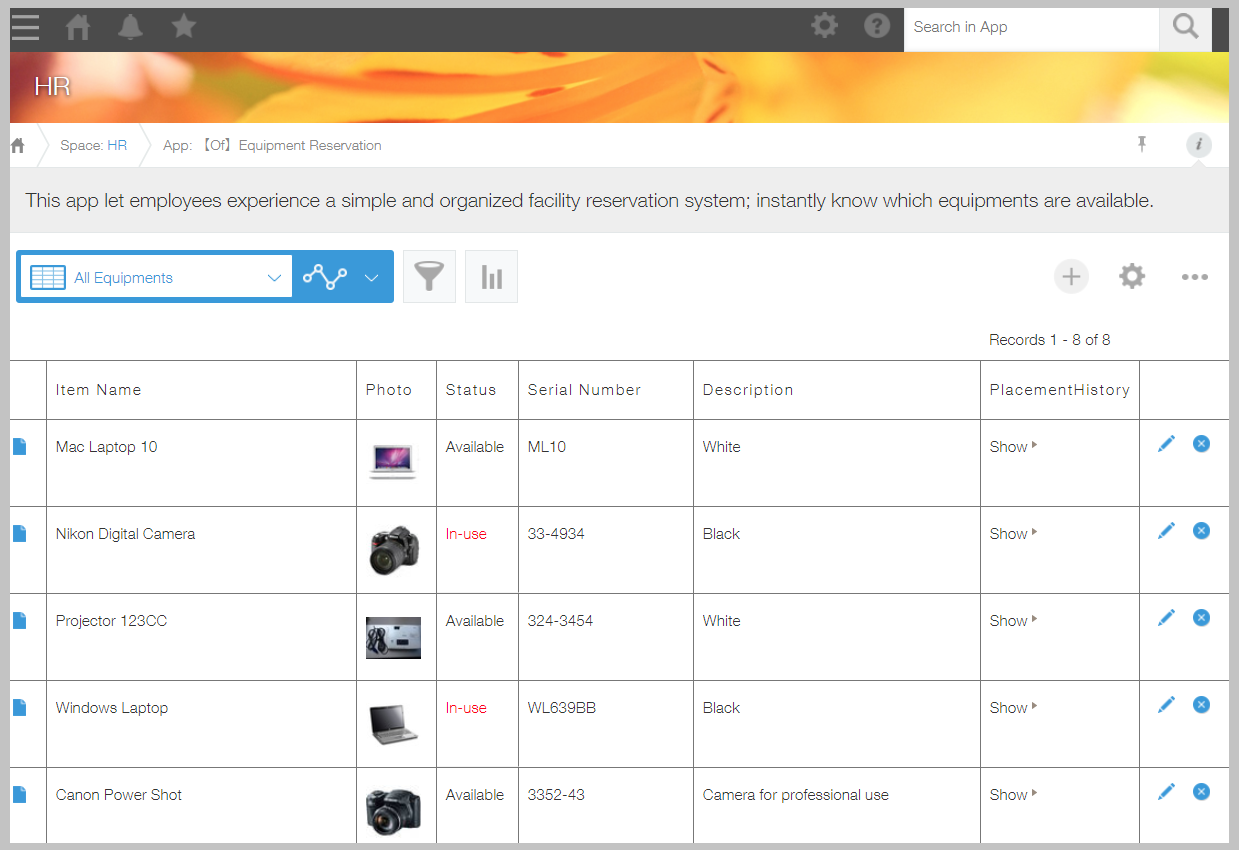This screenshot has width=1239, height=850.
Task: Edit the Mac Laptop 10 record
Action: [1166, 444]
